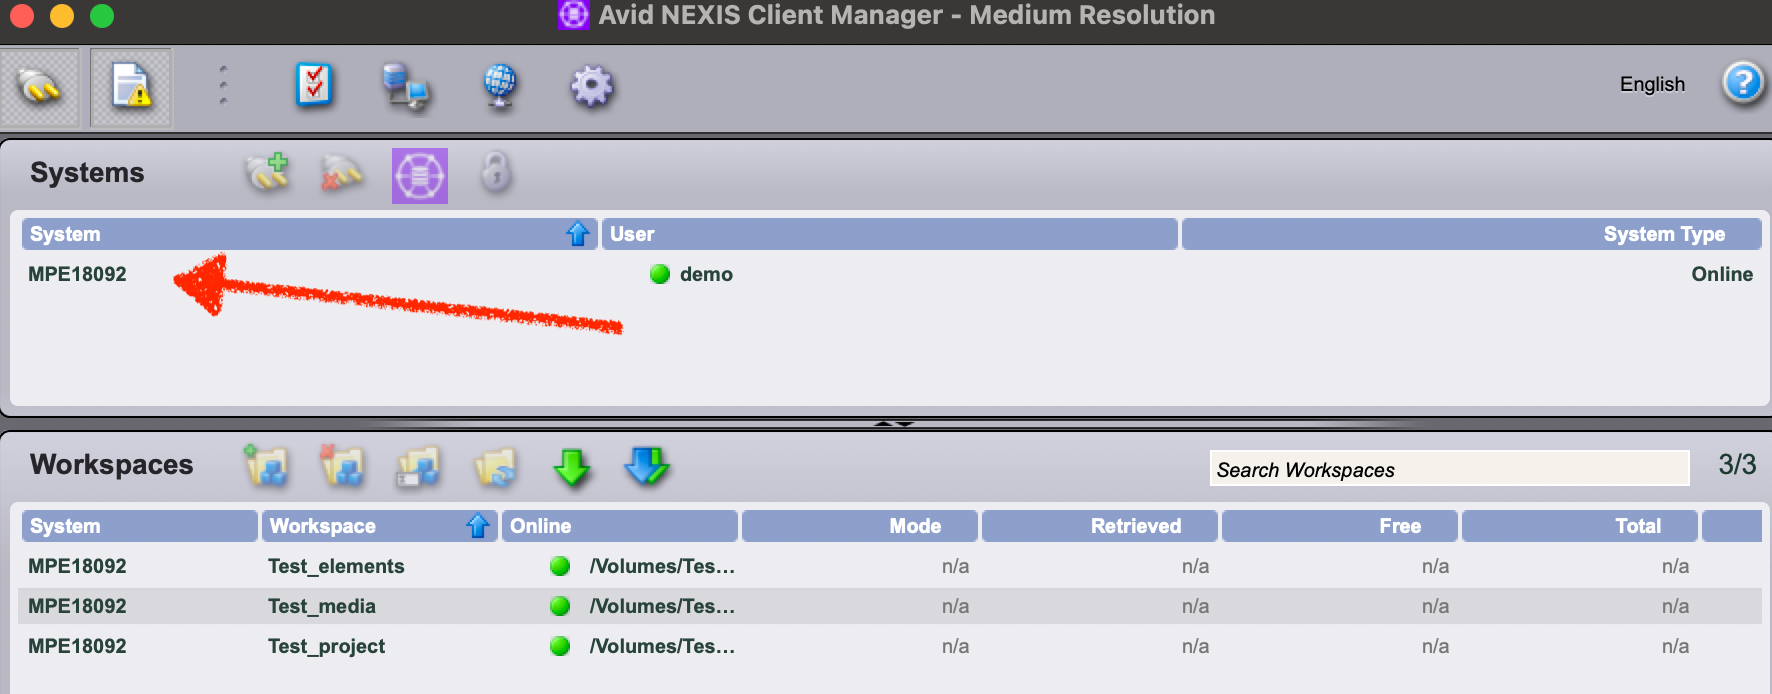Click the Retrieved column header

(1099, 526)
